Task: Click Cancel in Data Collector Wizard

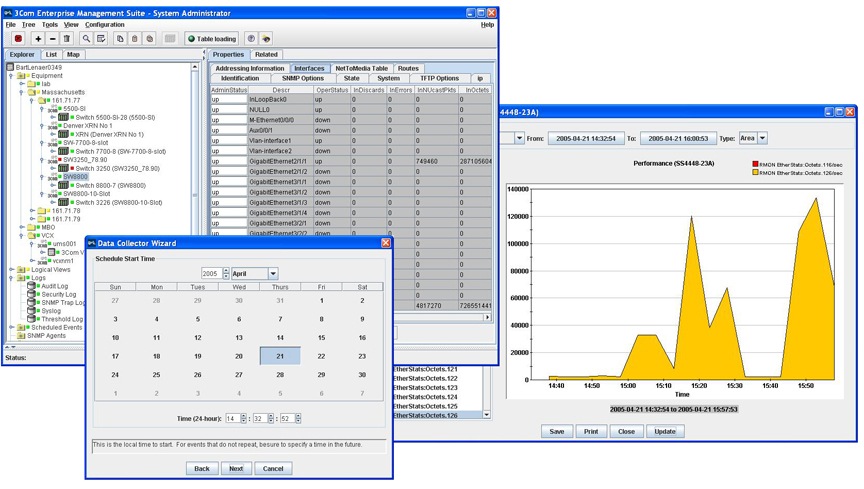Action: point(273,469)
